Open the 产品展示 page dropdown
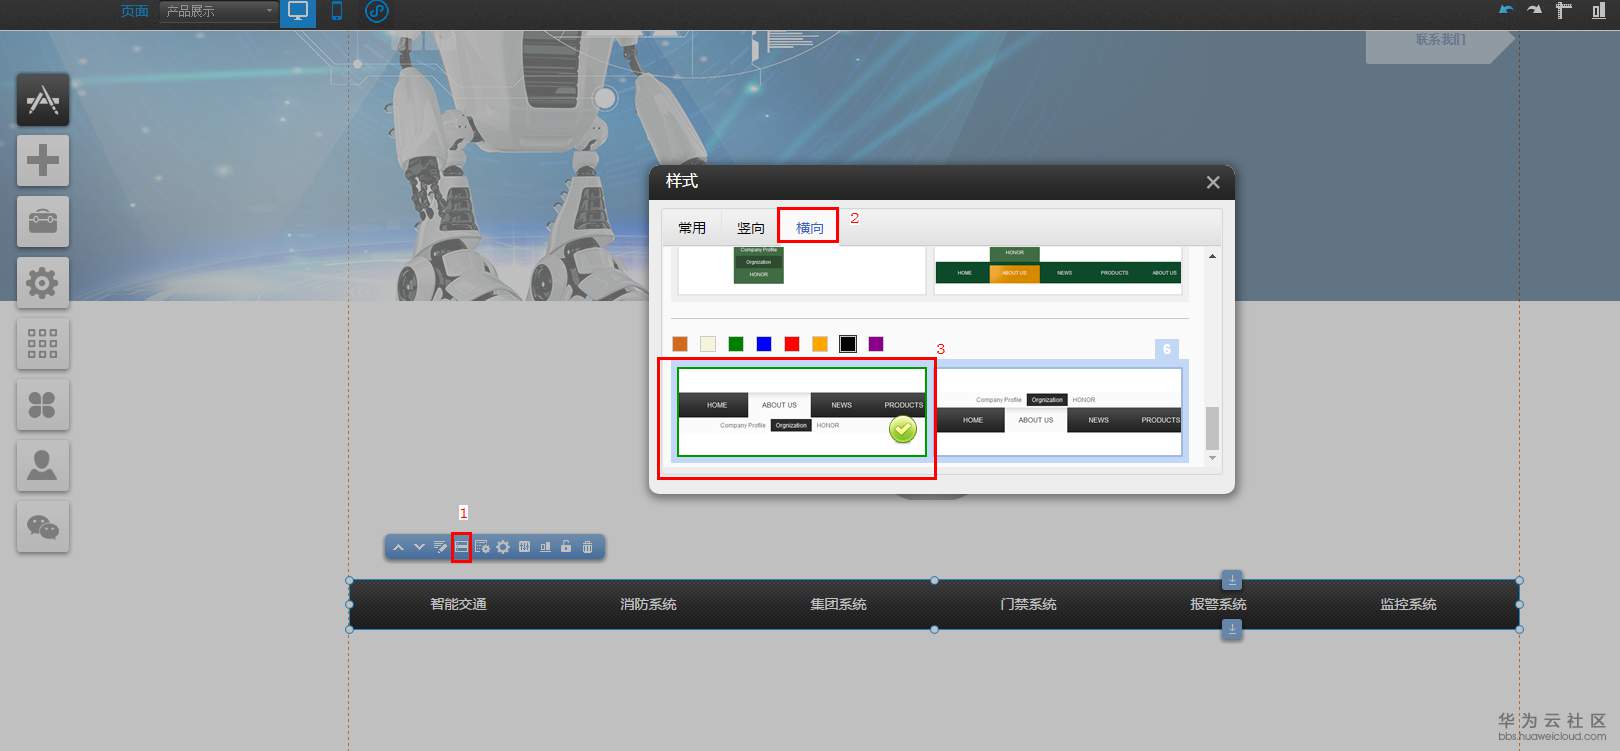Viewport: 1620px width, 751px height. coord(219,11)
